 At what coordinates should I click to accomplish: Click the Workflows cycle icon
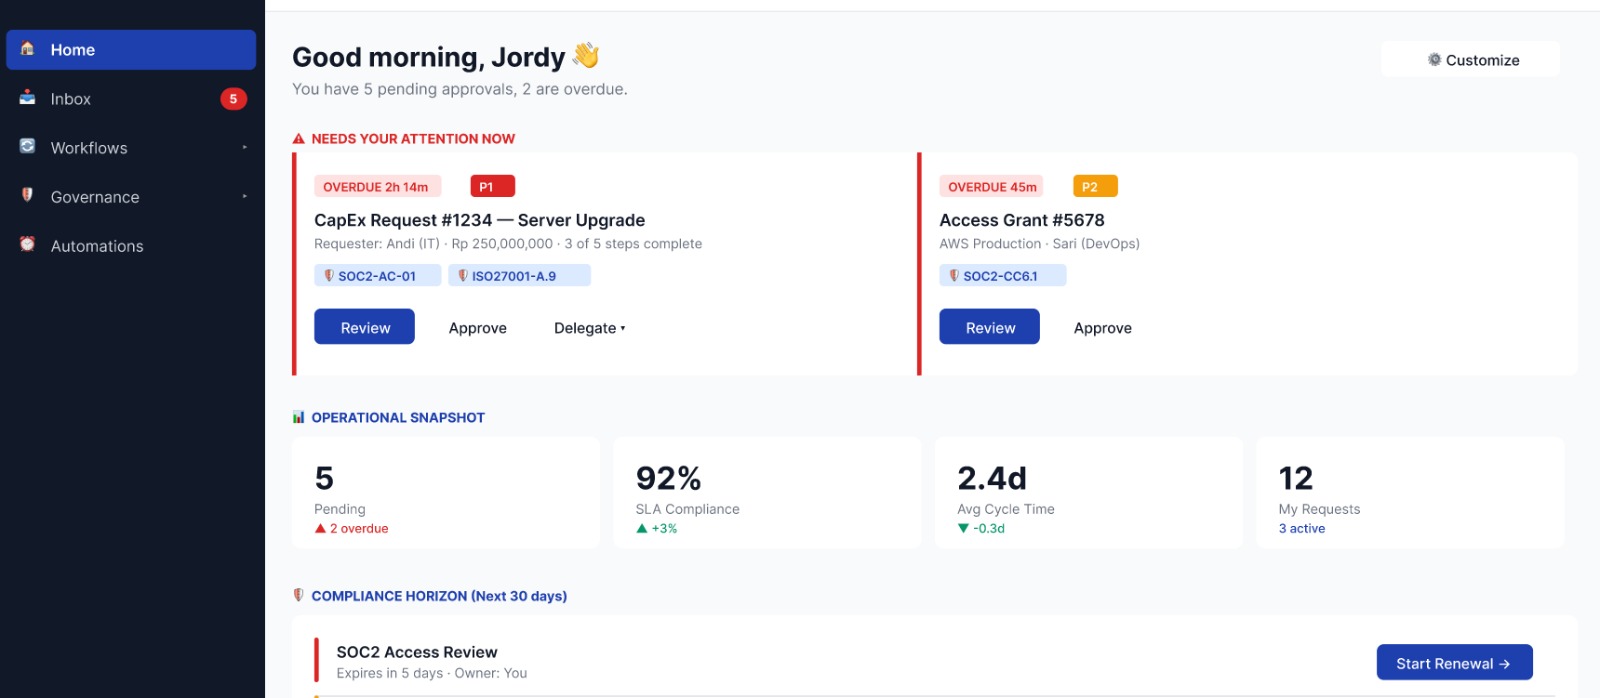(27, 146)
